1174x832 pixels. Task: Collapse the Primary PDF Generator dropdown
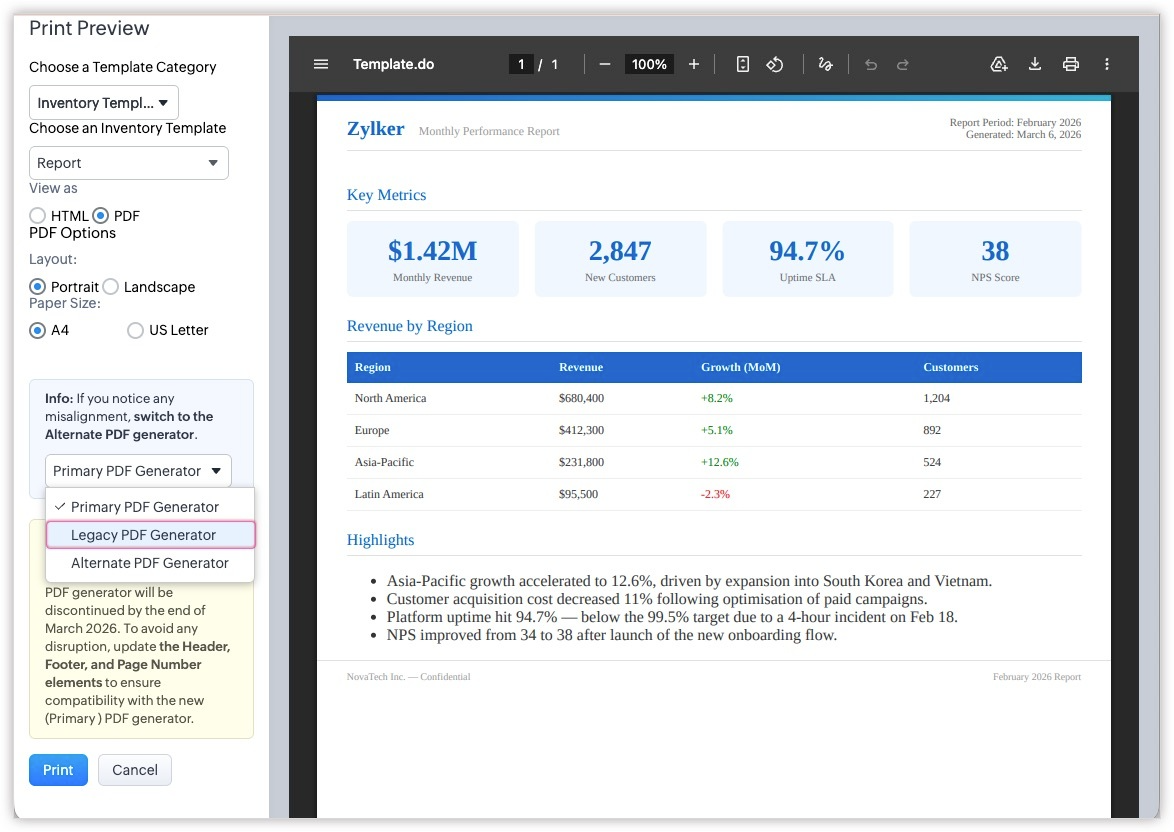tap(138, 471)
